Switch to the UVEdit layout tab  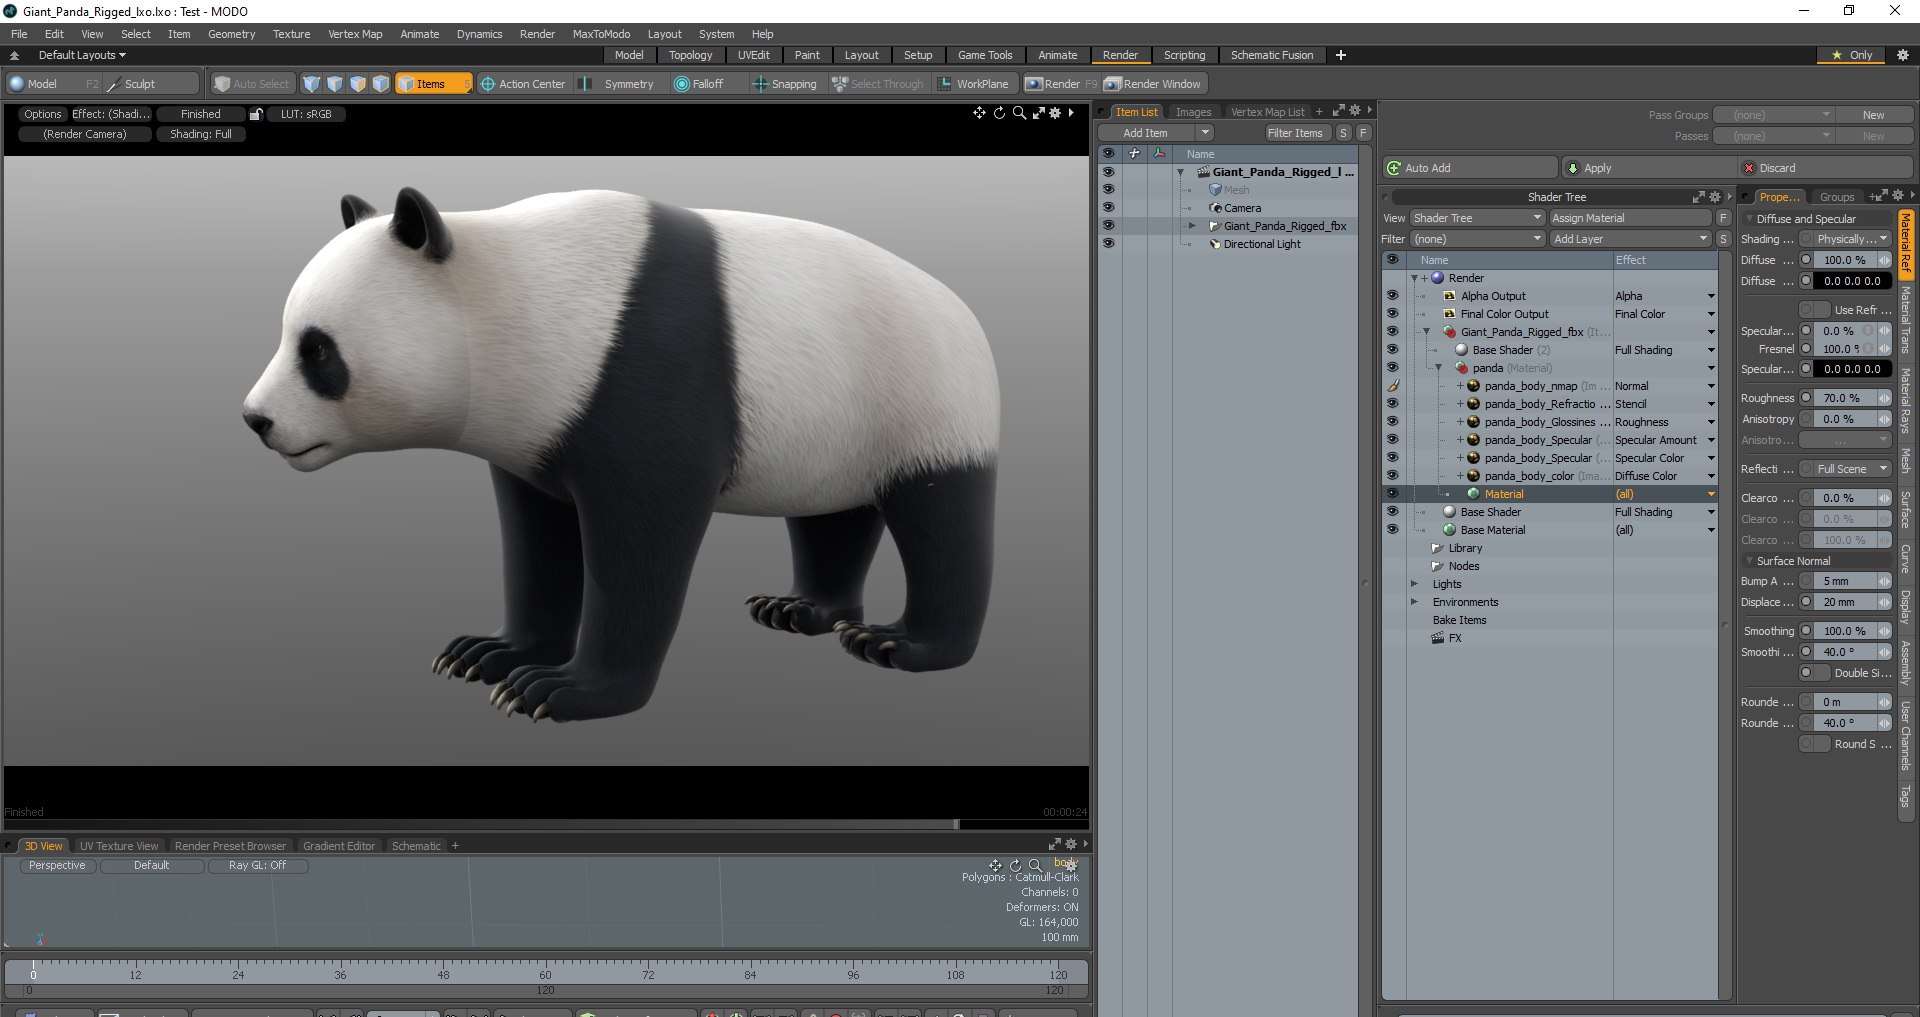click(x=753, y=55)
